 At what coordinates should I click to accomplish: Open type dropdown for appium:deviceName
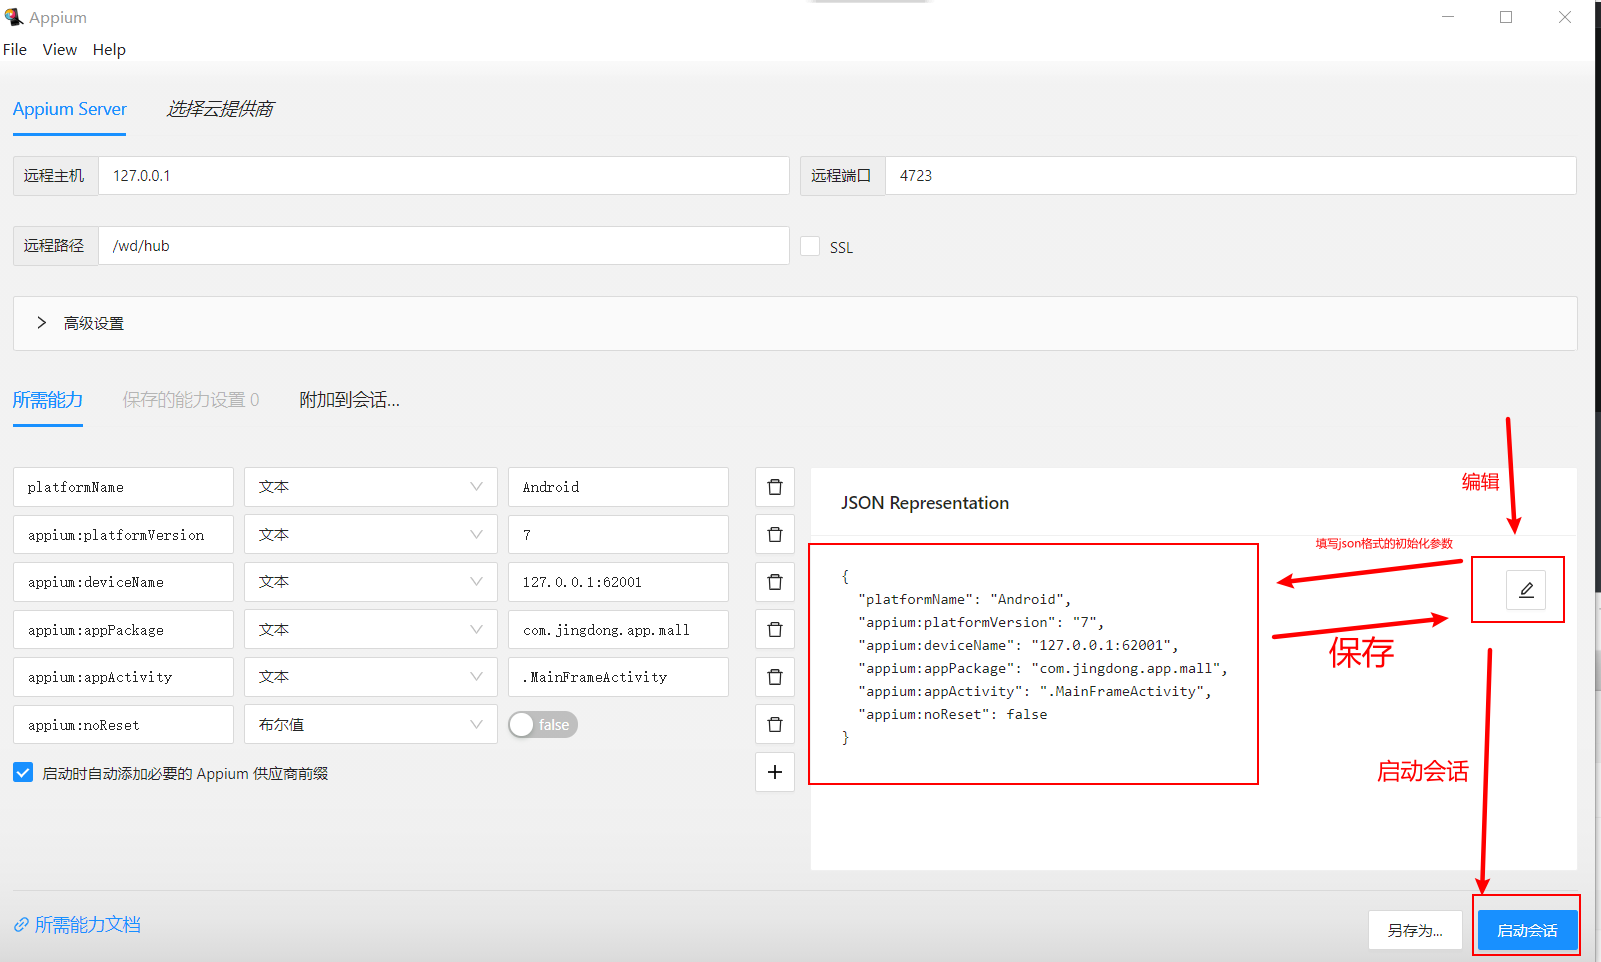(371, 582)
